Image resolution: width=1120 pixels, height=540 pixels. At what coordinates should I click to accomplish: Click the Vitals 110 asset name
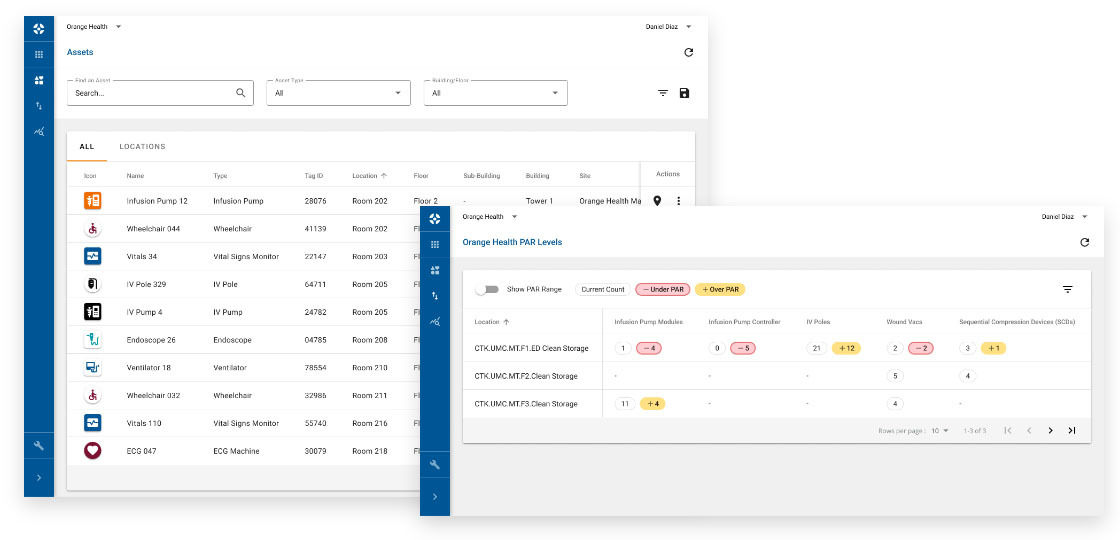(x=144, y=424)
